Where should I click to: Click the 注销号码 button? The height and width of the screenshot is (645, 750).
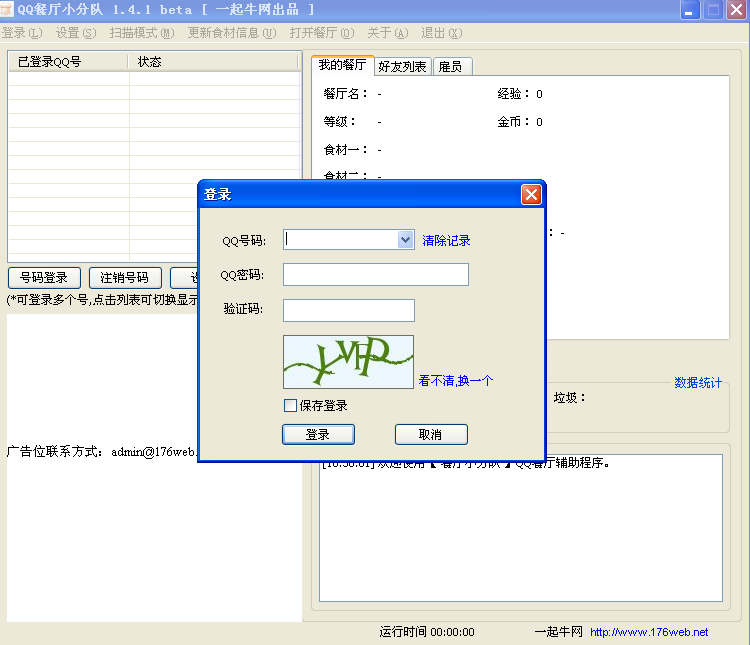pos(125,278)
